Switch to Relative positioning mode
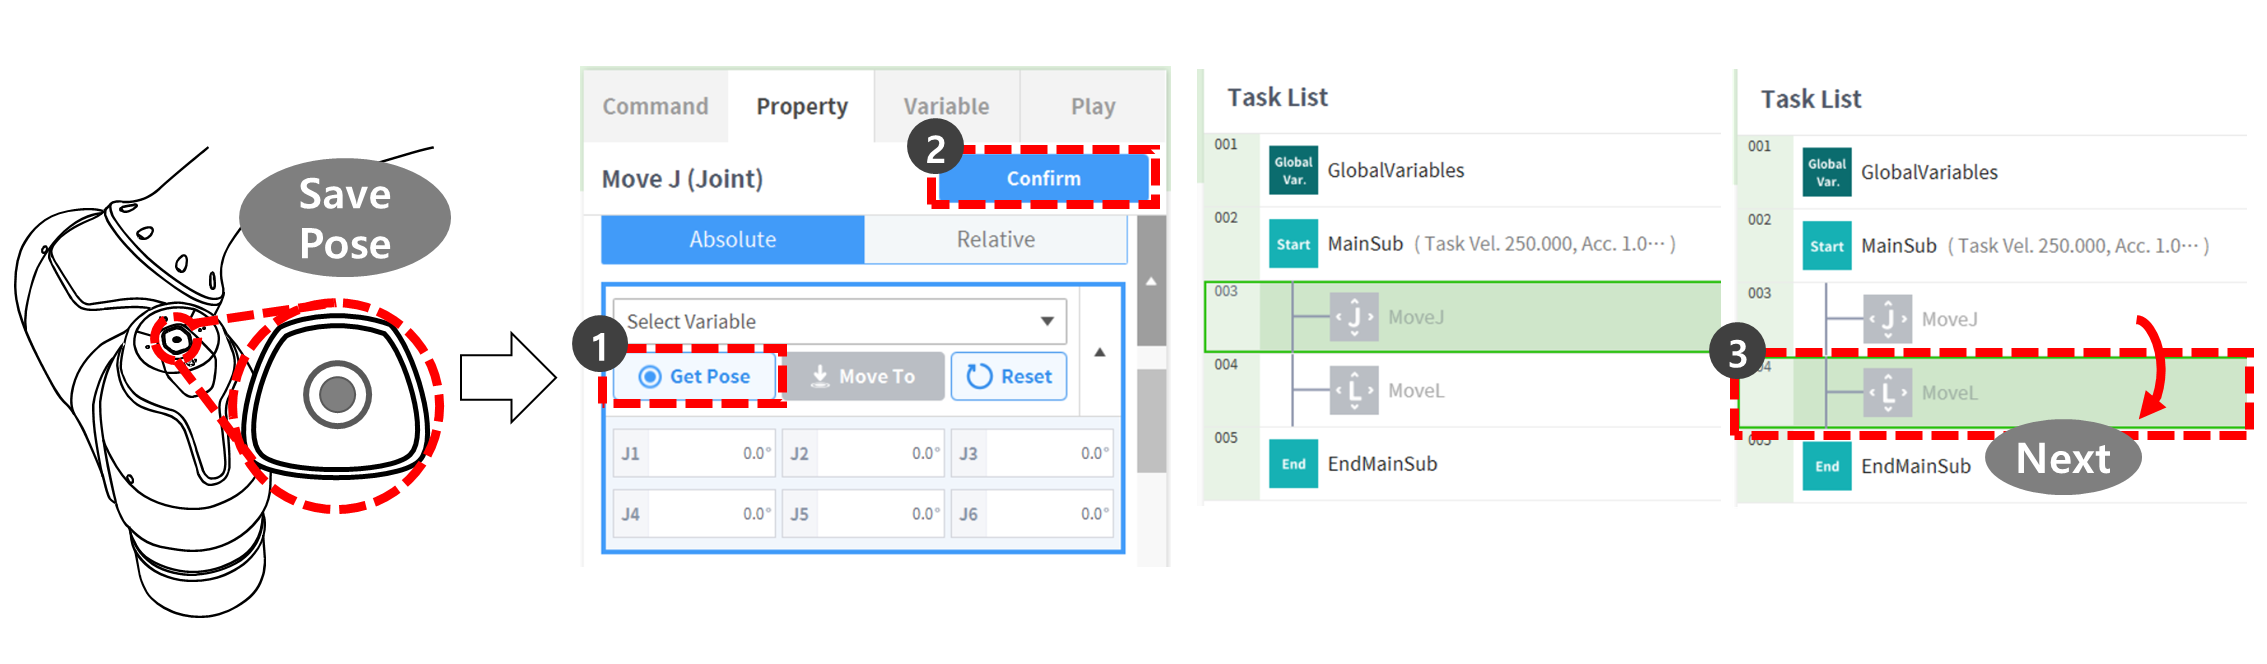 pyautogui.click(x=995, y=240)
